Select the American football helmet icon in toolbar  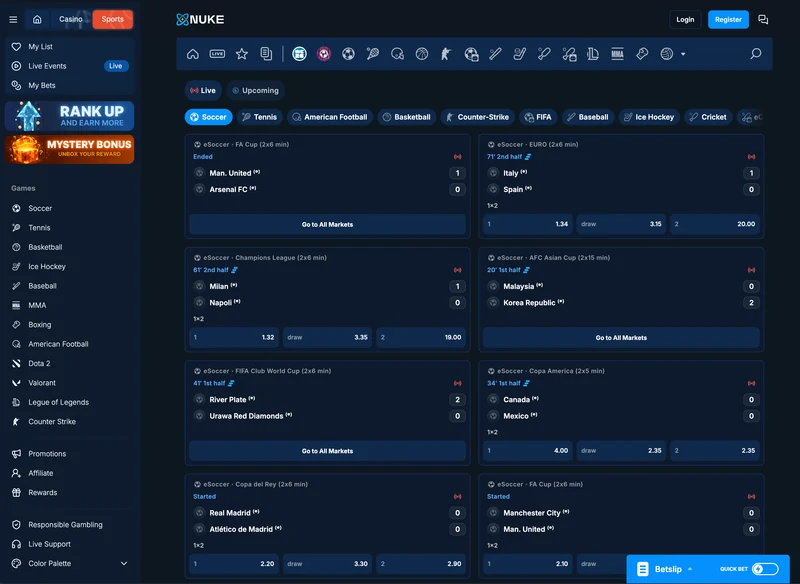pyautogui.click(x=397, y=54)
